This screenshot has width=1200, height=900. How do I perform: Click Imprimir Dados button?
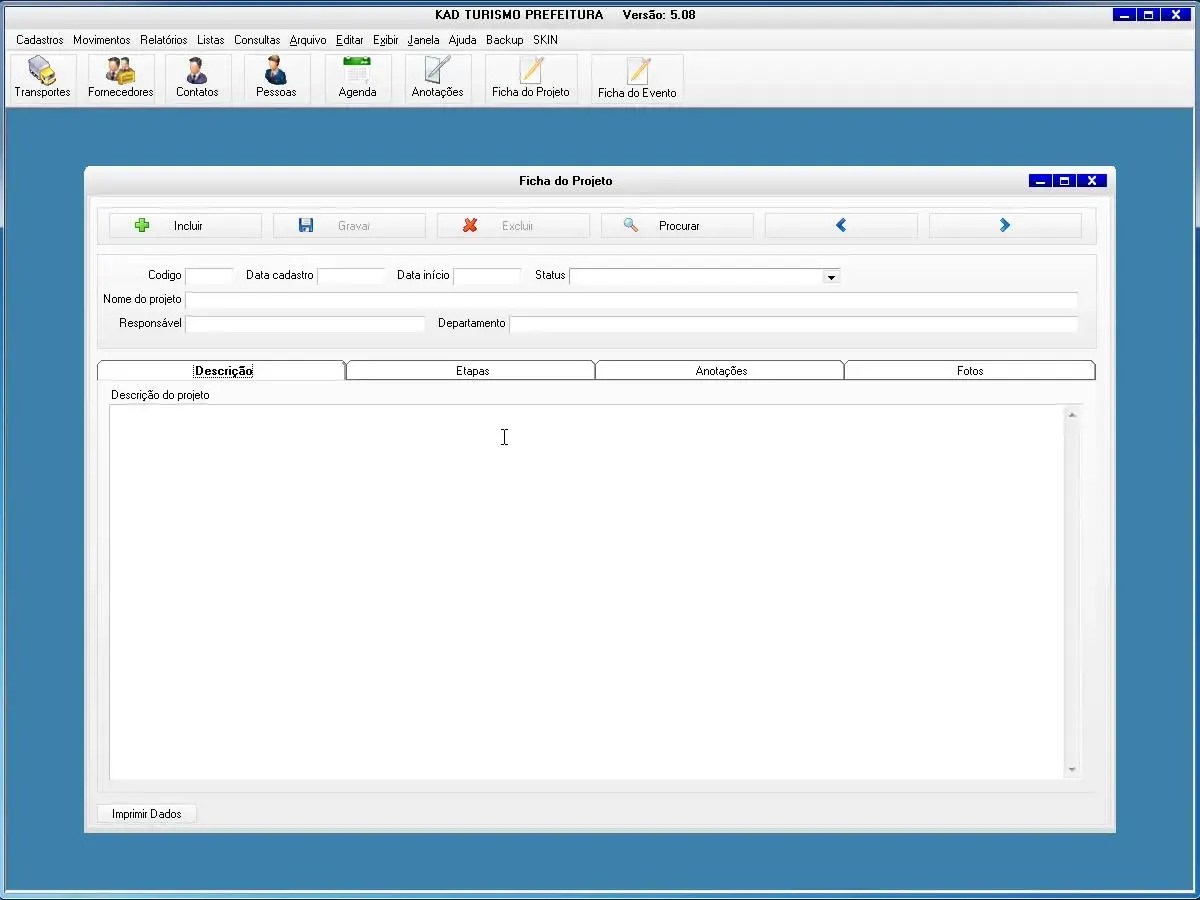147,814
